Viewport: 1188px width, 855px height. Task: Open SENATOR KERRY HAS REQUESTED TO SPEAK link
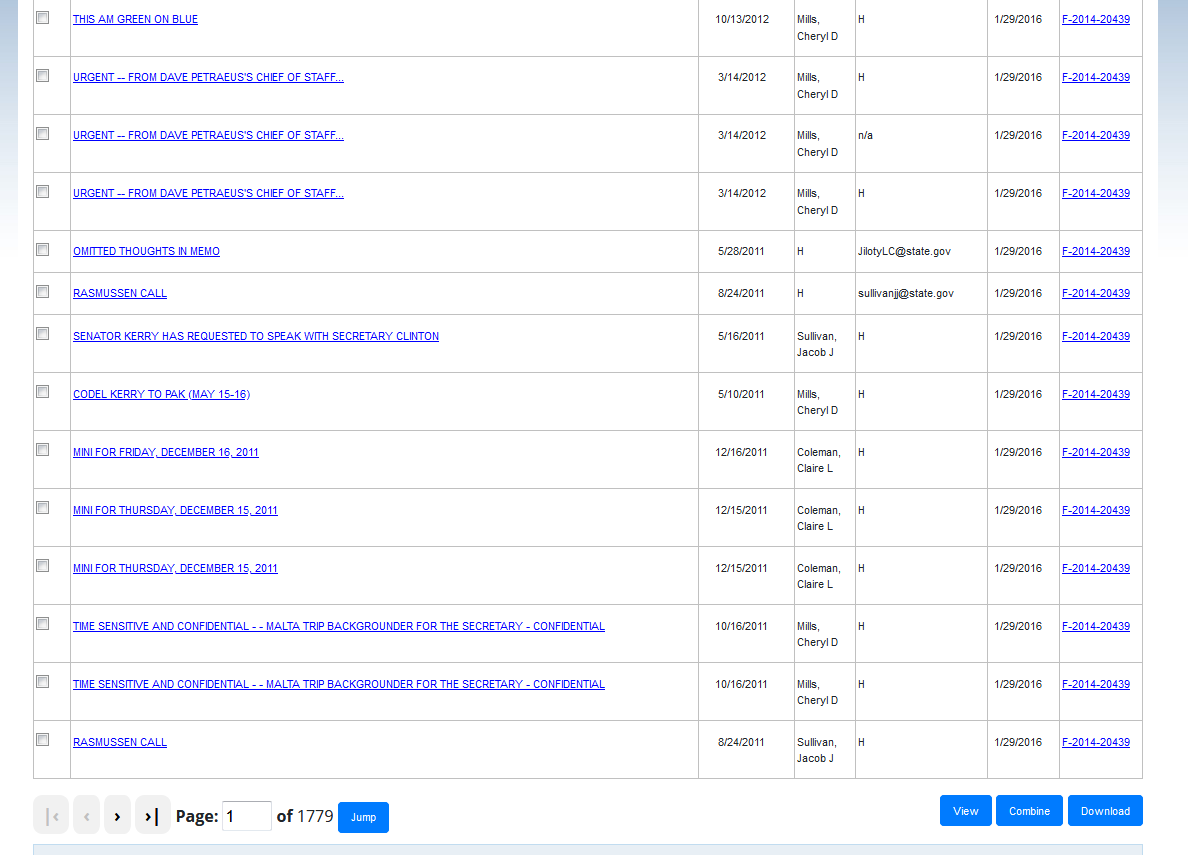(255, 336)
